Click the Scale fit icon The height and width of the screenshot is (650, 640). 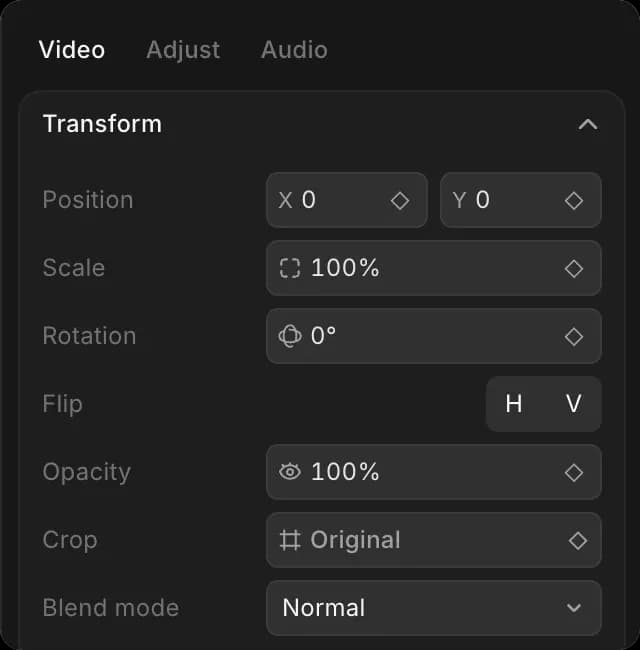tap(290, 268)
